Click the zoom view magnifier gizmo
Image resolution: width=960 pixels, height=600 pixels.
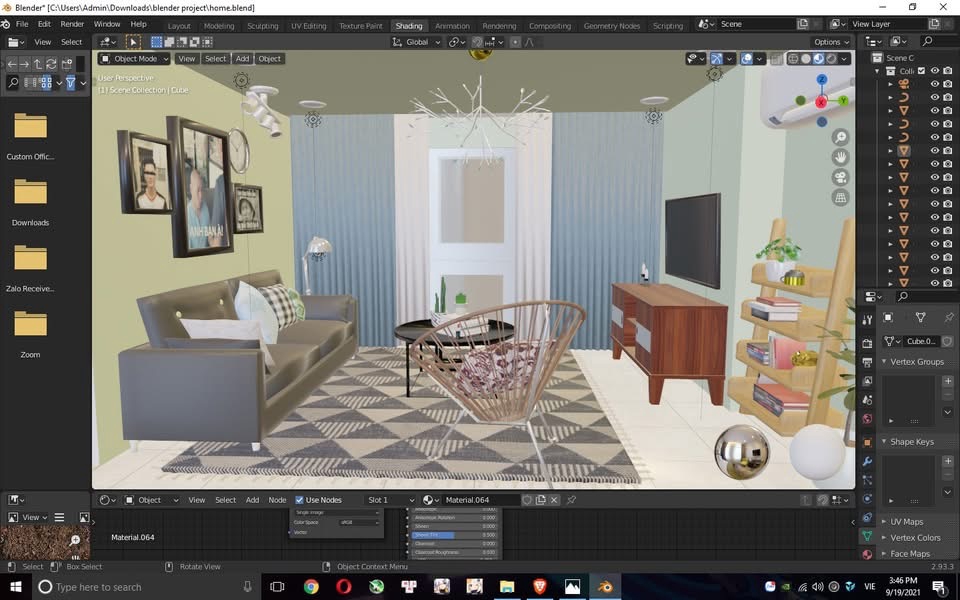tap(840, 137)
